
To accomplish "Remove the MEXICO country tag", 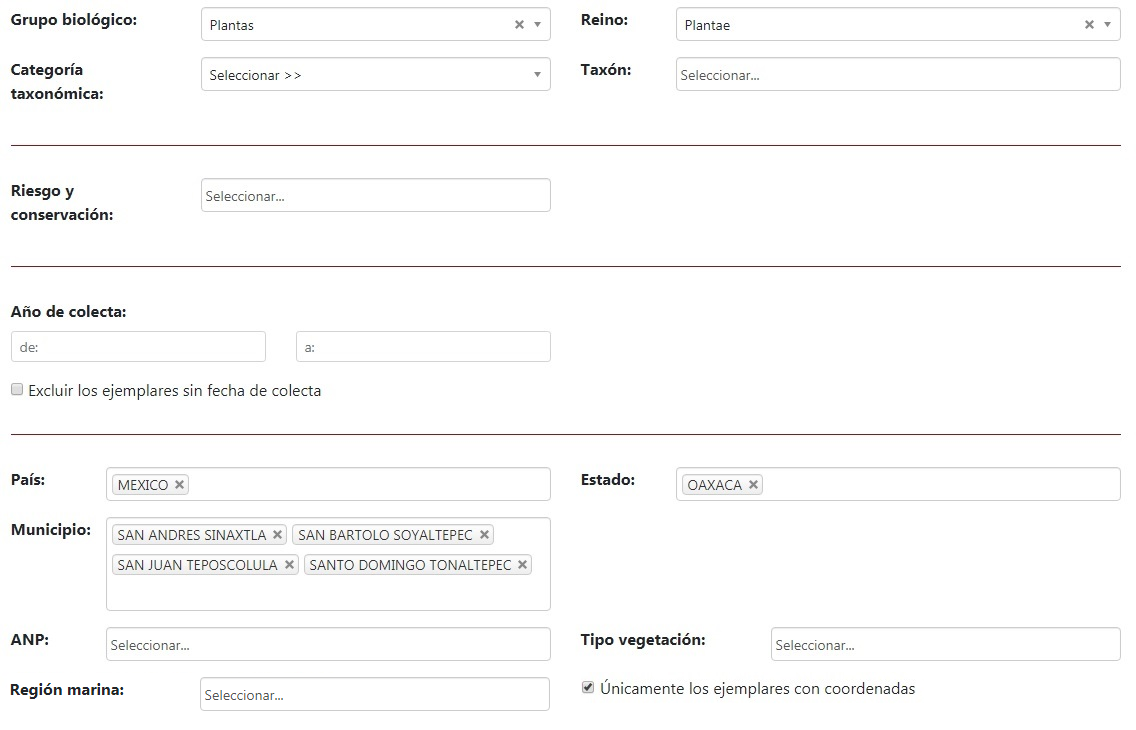I will pyautogui.click(x=179, y=485).
